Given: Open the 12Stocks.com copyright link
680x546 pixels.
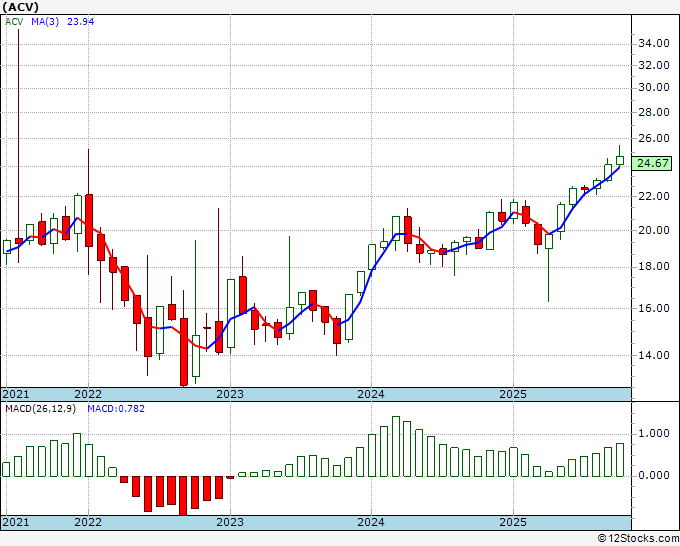Looking at the screenshot, I should tap(638, 539).
